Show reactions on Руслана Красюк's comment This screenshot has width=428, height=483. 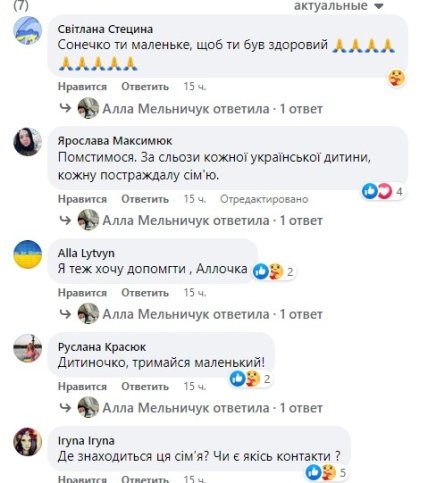click(x=250, y=379)
